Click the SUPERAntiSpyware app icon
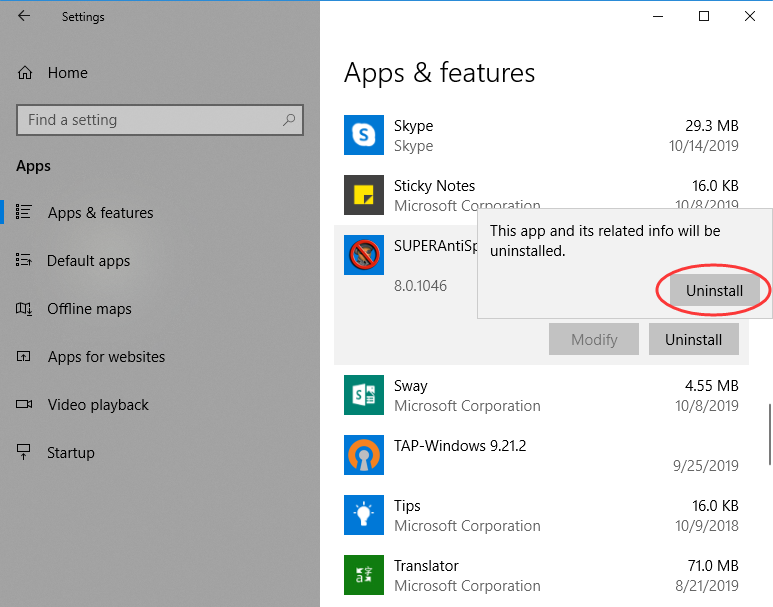This screenshot has width=773, height=607. click(x=364, y=255)
